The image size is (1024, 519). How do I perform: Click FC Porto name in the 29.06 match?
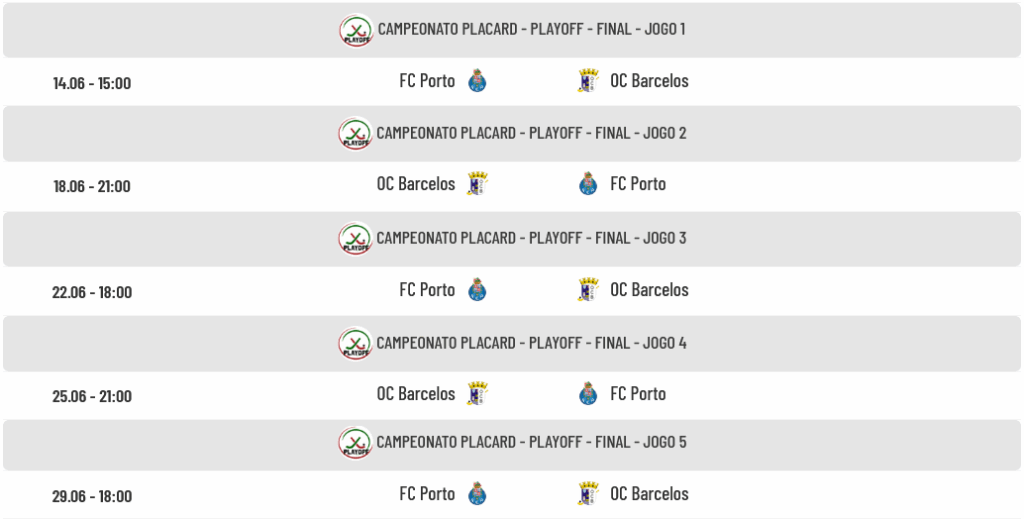tap(427, 493)
